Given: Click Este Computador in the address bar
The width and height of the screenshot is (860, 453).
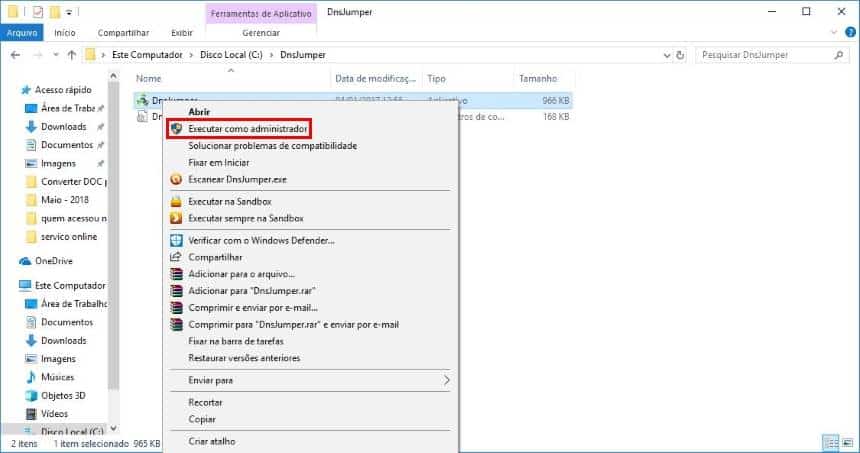Looking at the screenshot, I should [147, 55].
